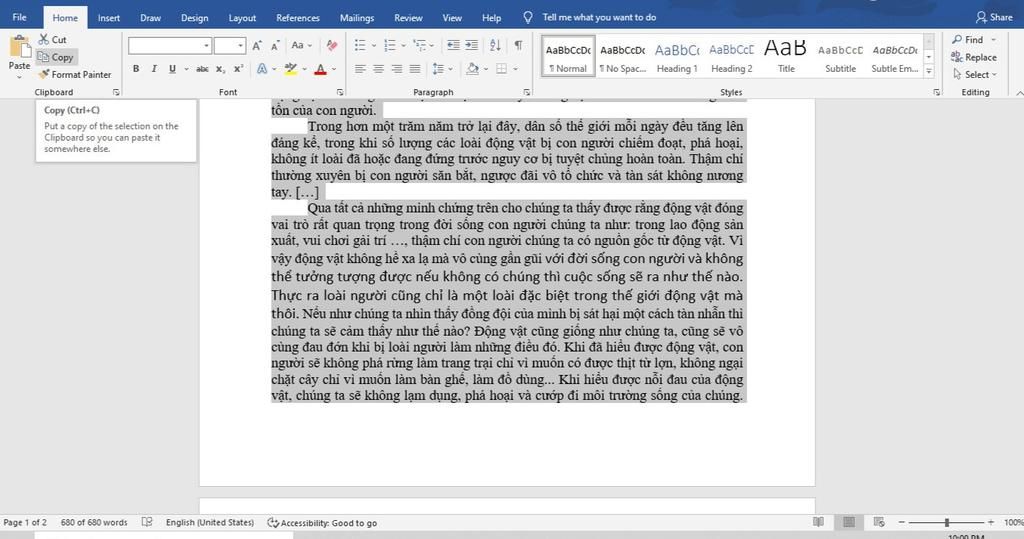Apply red font color
Screen dimensions: 1024x539
tap(320, 69)
